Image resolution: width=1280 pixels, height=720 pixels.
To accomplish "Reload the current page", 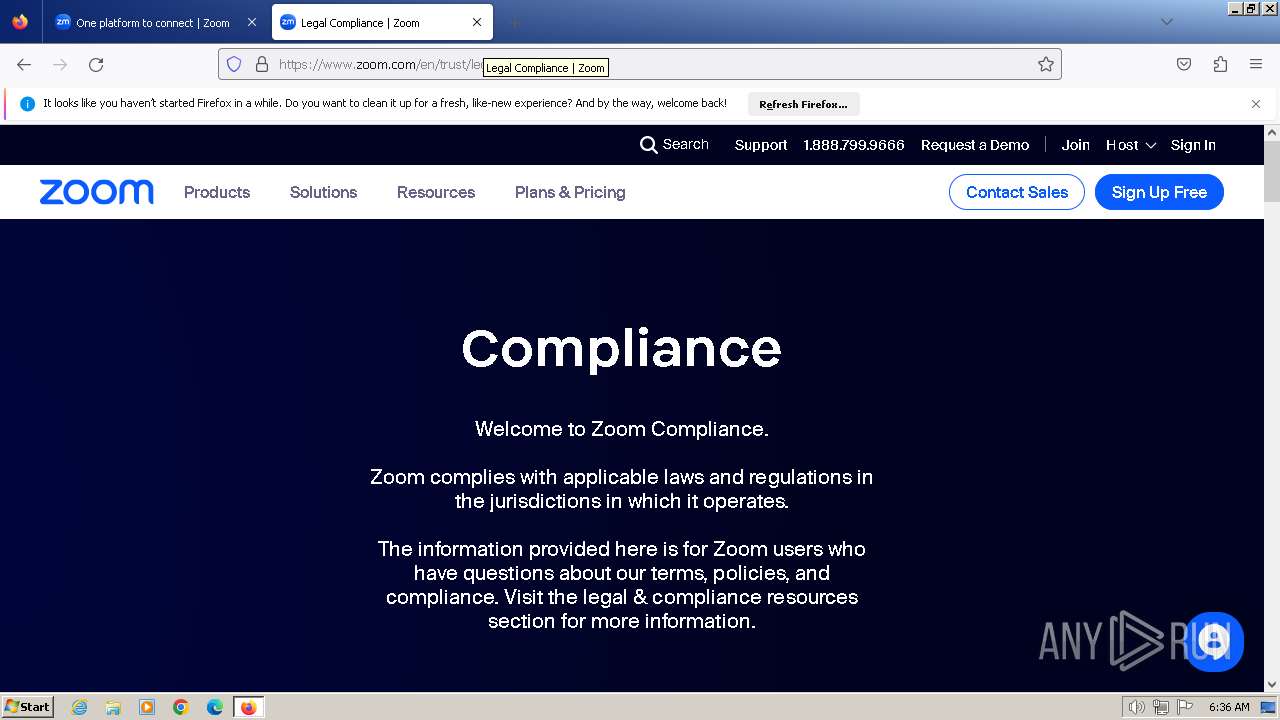I will [x=96, y=64].
